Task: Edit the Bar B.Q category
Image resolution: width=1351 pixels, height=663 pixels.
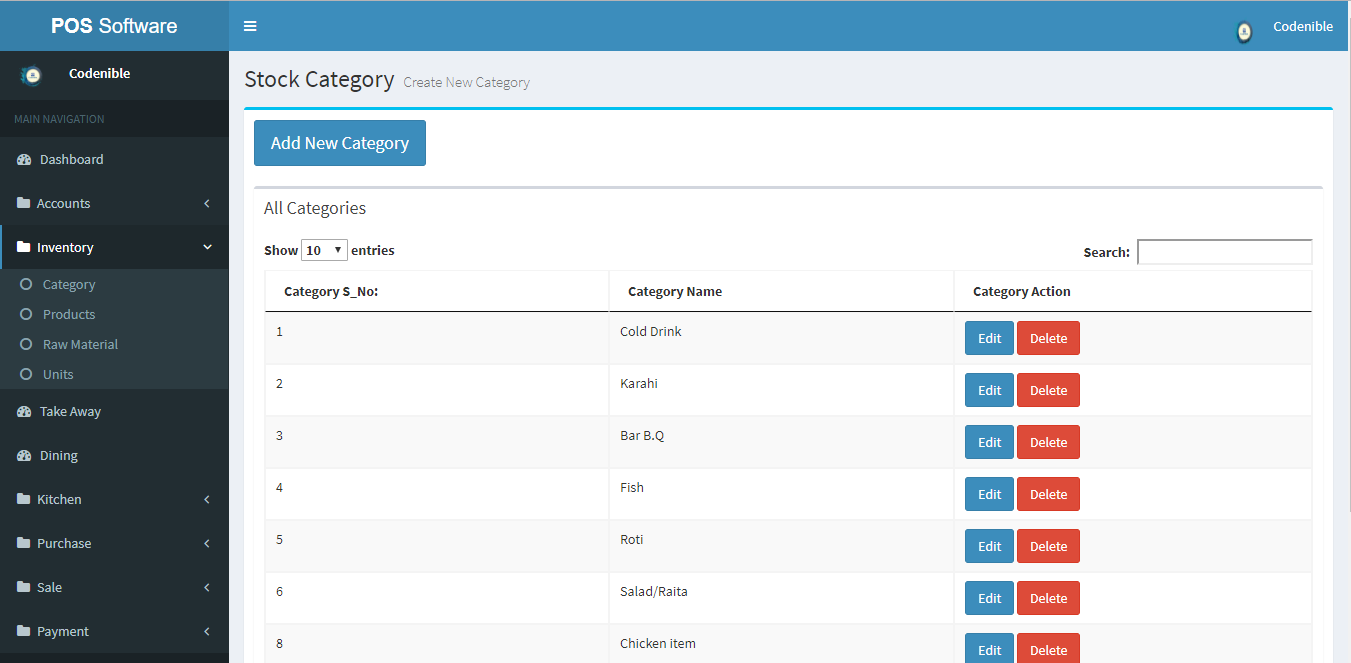Action: pos(989,442)
